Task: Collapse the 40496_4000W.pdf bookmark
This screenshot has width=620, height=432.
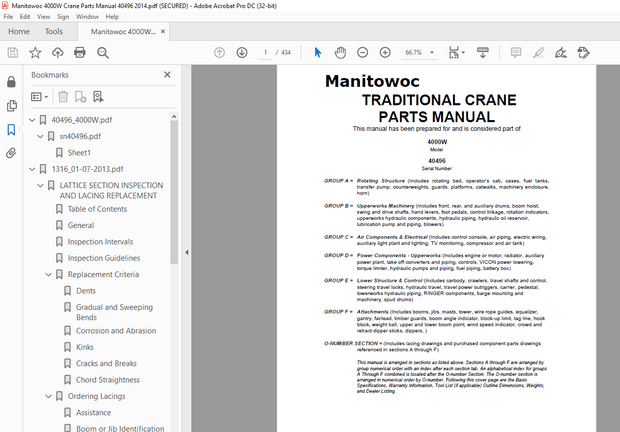Action: tap(32, 120)
